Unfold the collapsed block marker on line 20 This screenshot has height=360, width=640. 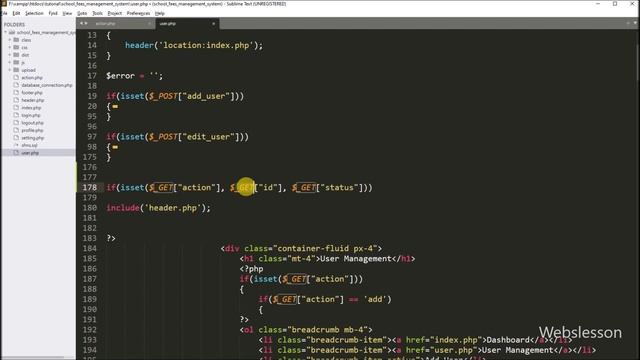[115, 107]
